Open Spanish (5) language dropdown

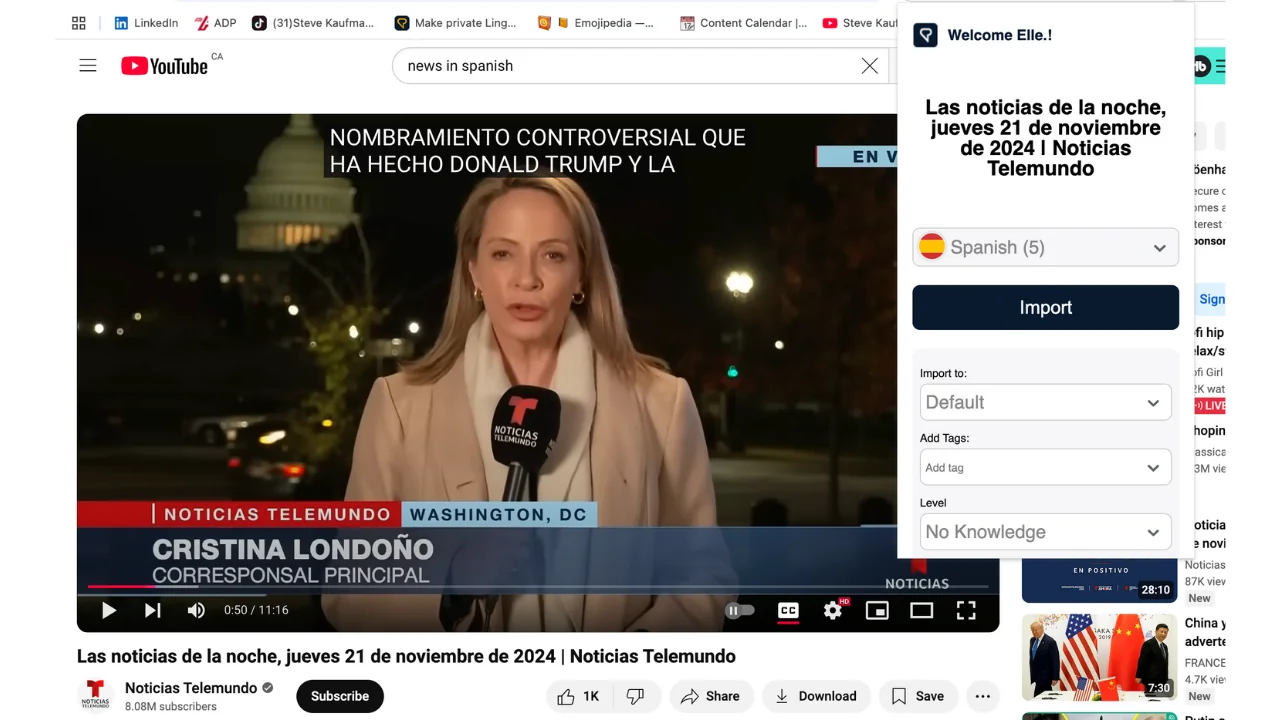(1045, 247)
